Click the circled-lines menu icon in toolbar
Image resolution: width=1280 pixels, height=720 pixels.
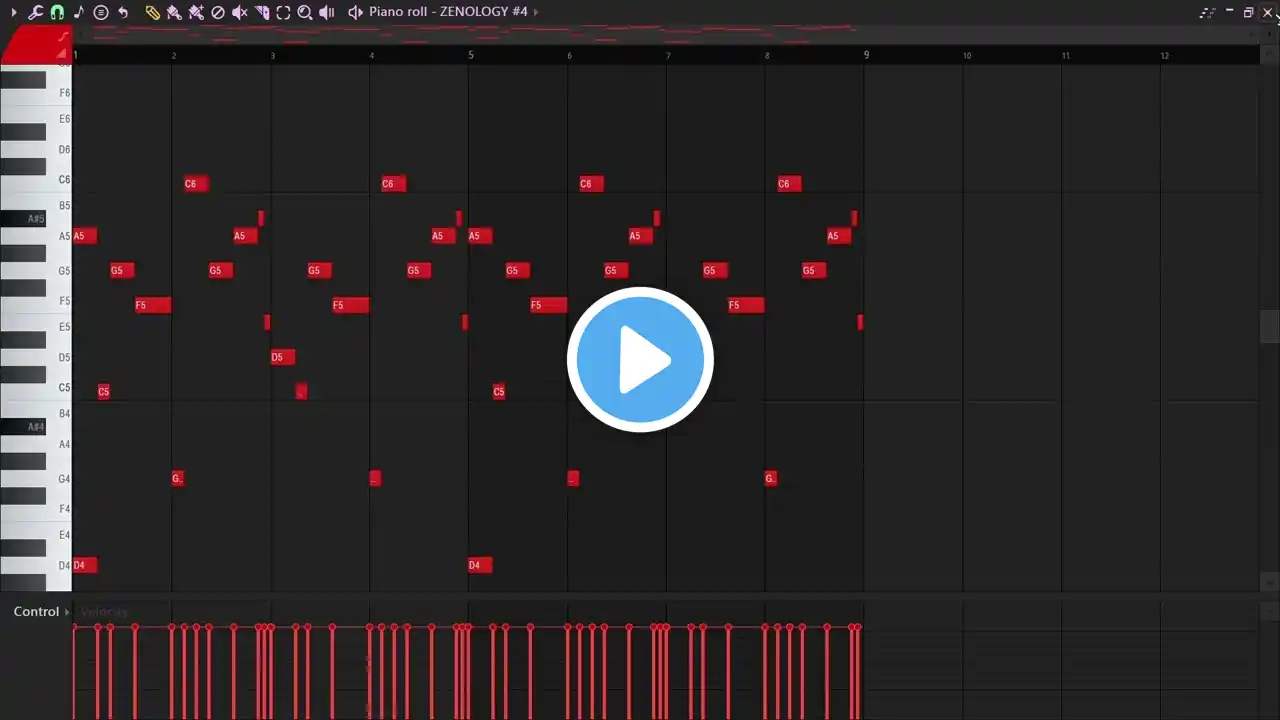pyautogui.click(x=101, y=12)
